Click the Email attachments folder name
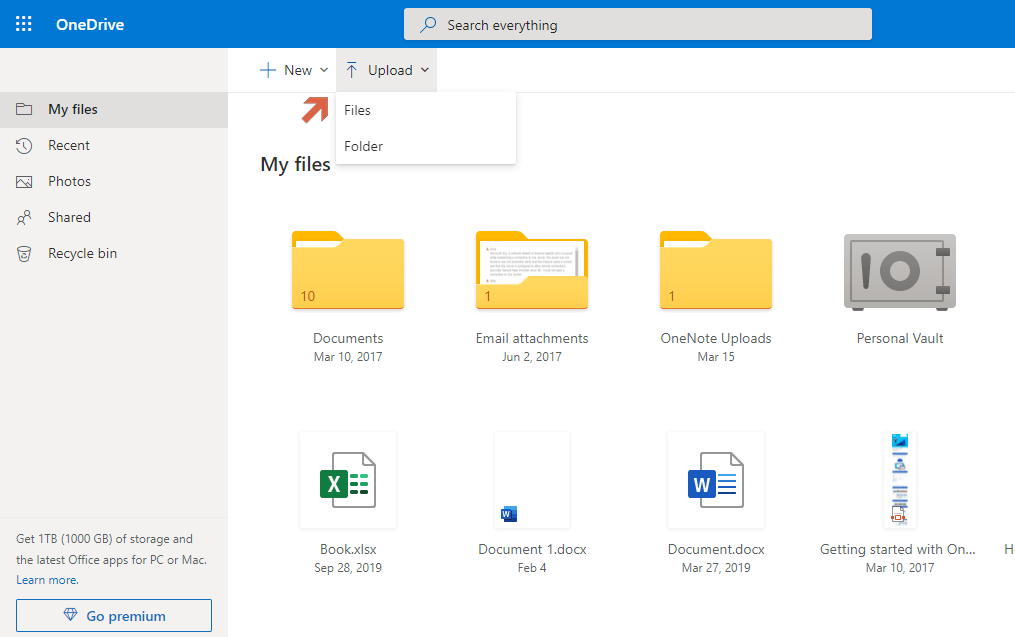 pos(532,338)
